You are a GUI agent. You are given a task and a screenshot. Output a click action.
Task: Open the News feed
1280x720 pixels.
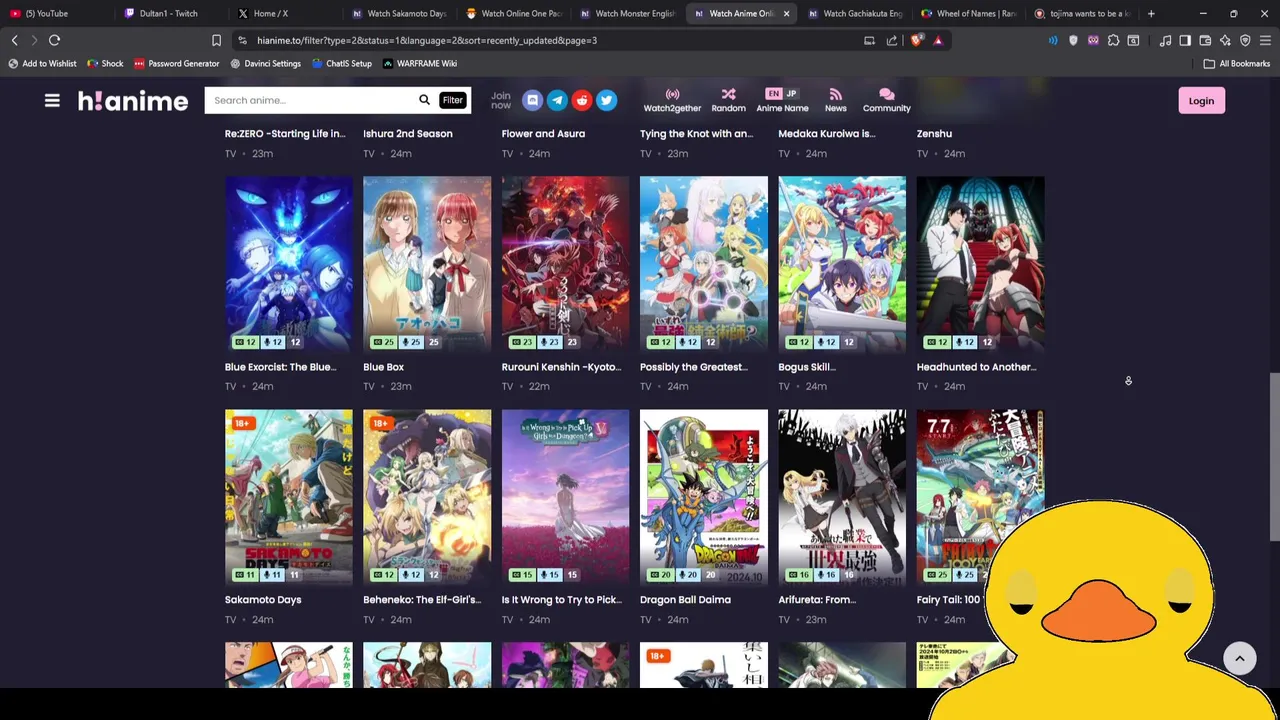[x=835, y=100]
